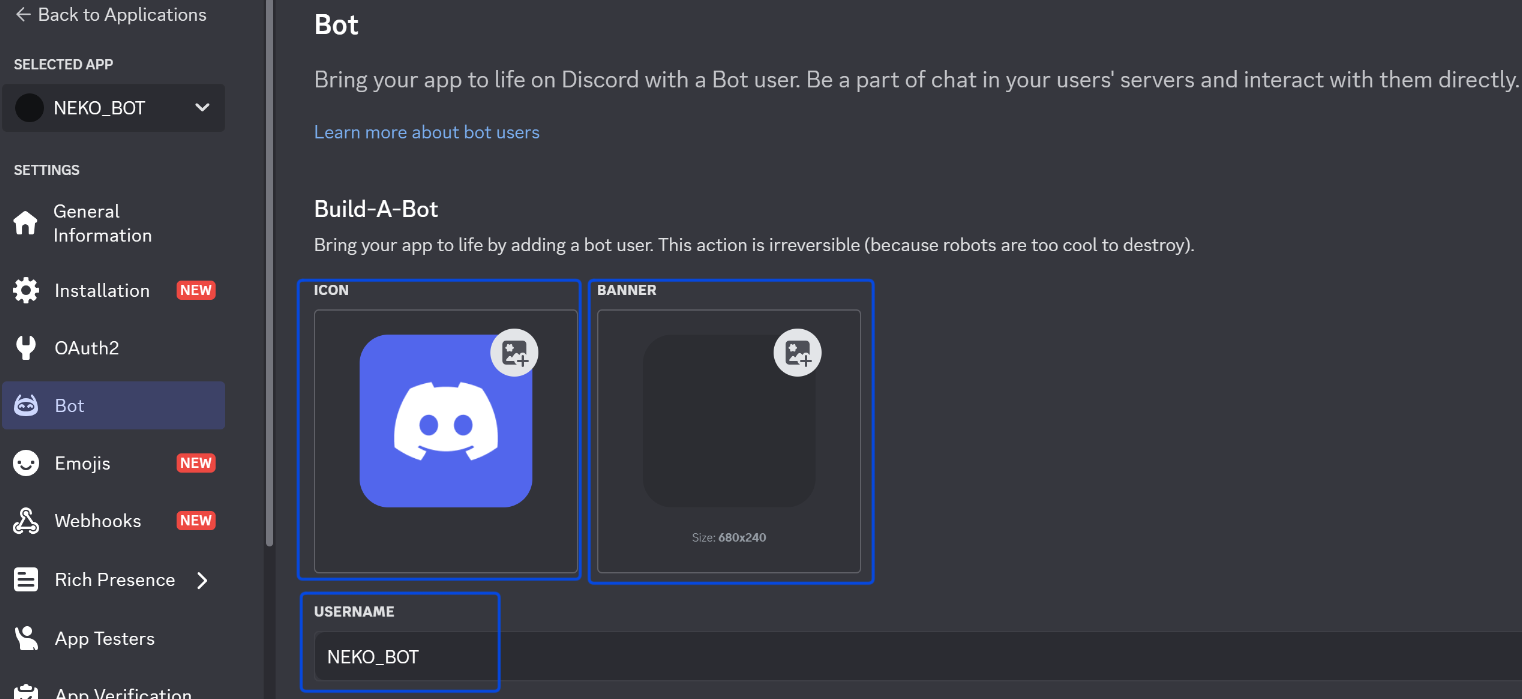Open the Emojis settings tab
Screen dimensions: 1522x699
tap(82, 463)
